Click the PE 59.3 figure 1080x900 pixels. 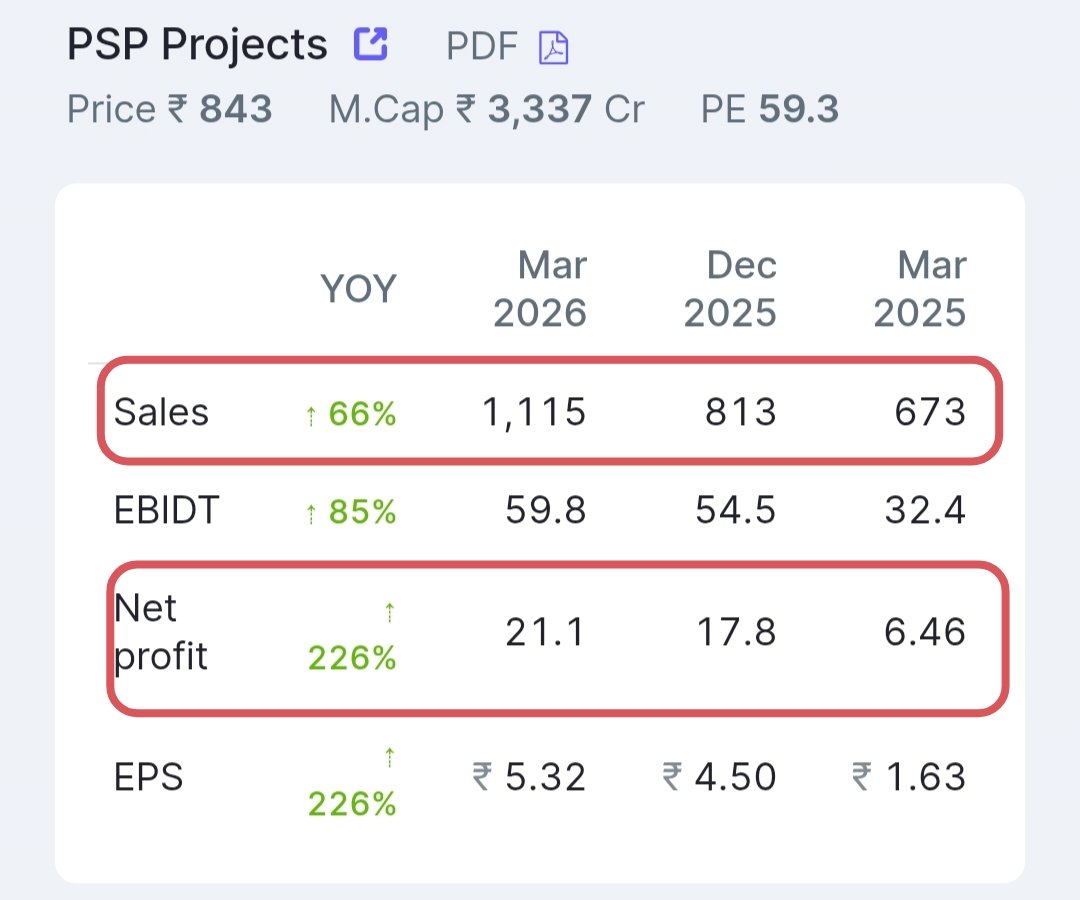coord(770,109)
